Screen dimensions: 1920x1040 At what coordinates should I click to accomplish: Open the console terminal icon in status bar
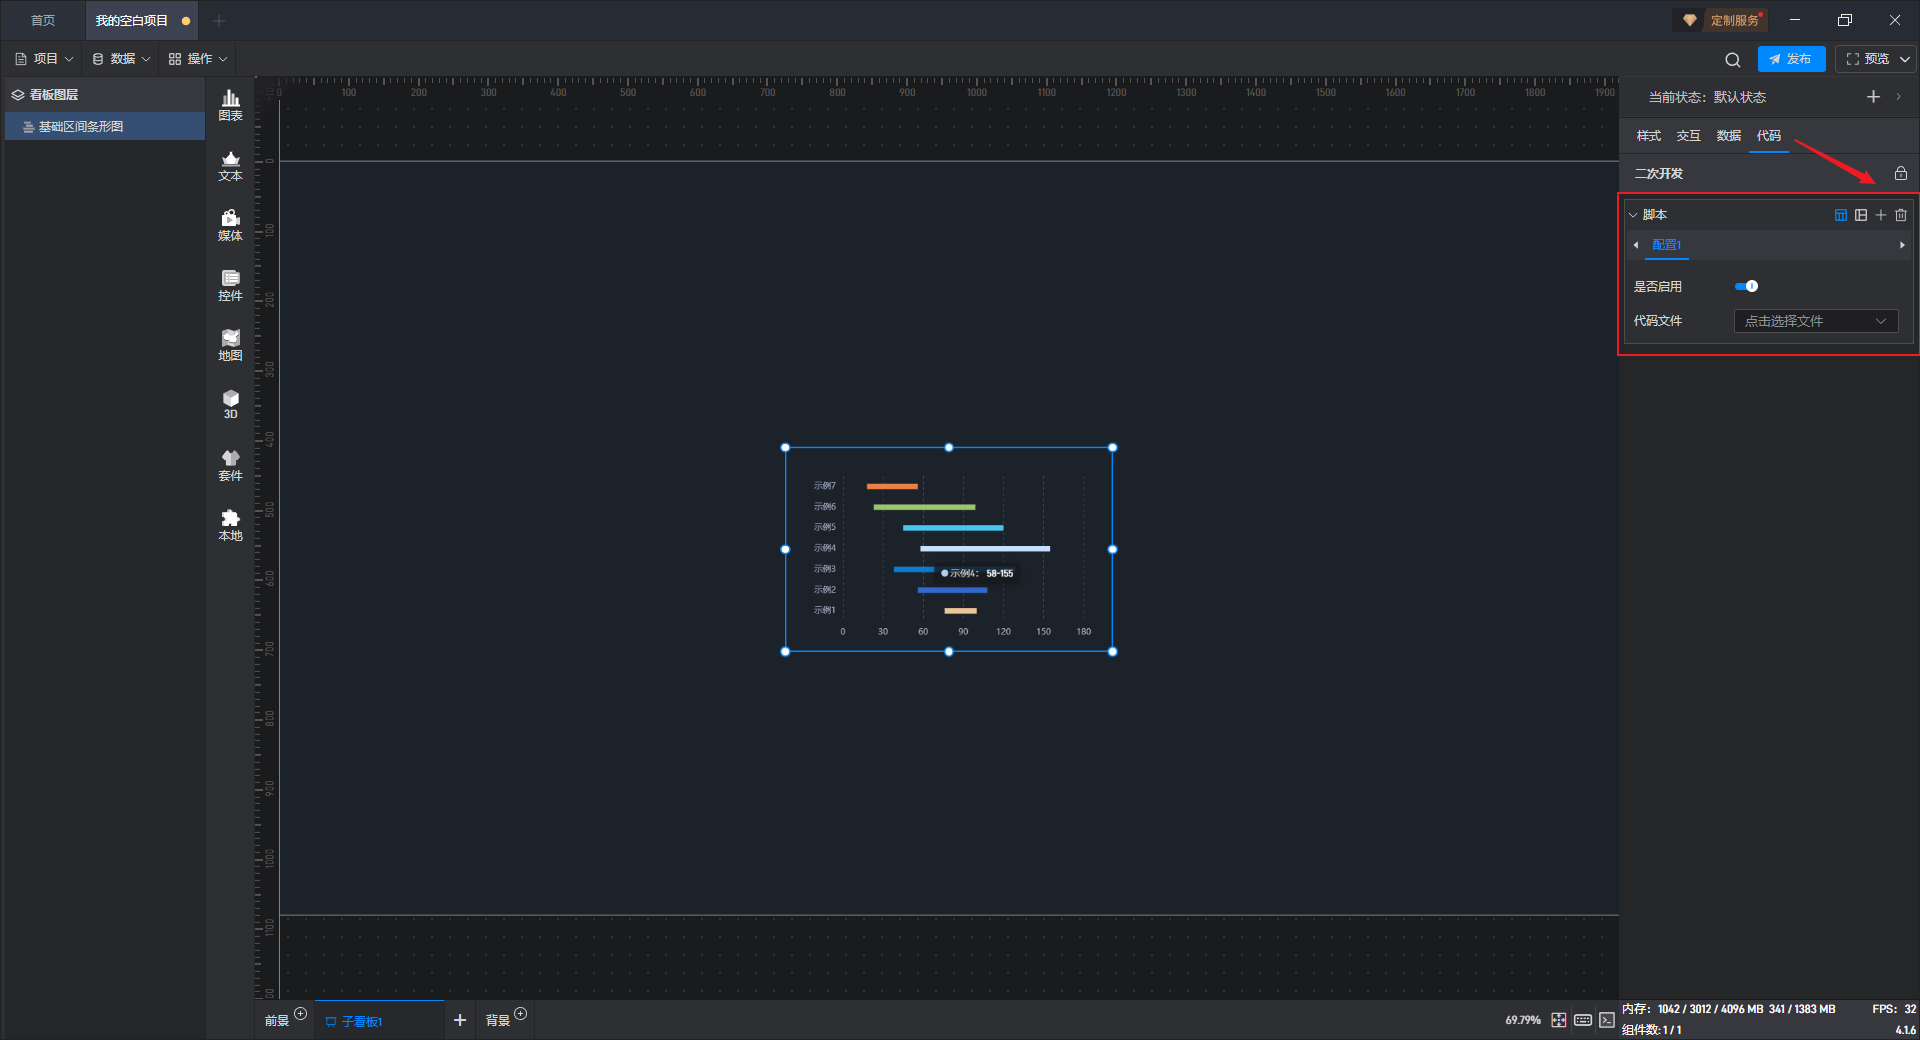tap(1606, 1020)
